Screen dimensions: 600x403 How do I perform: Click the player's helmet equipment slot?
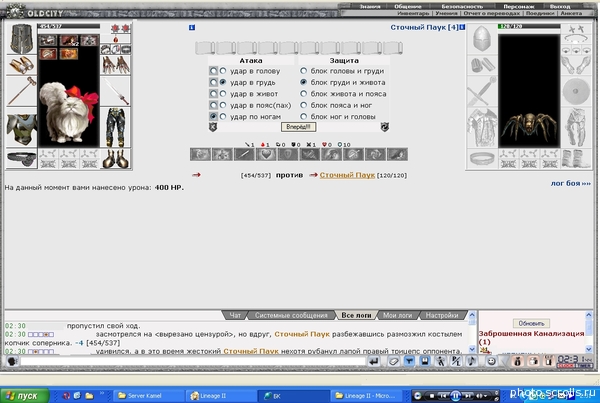pos(21,39)
